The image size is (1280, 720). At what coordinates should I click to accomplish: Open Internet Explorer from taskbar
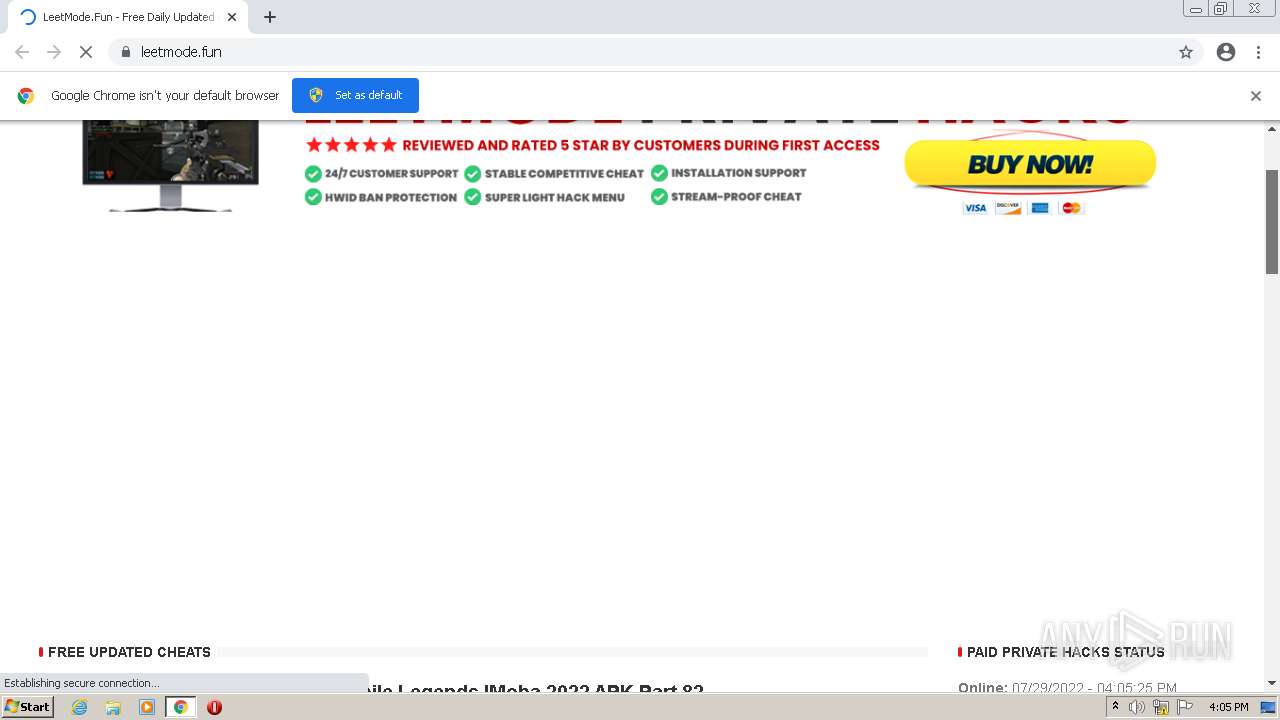(x=80, y=707)
